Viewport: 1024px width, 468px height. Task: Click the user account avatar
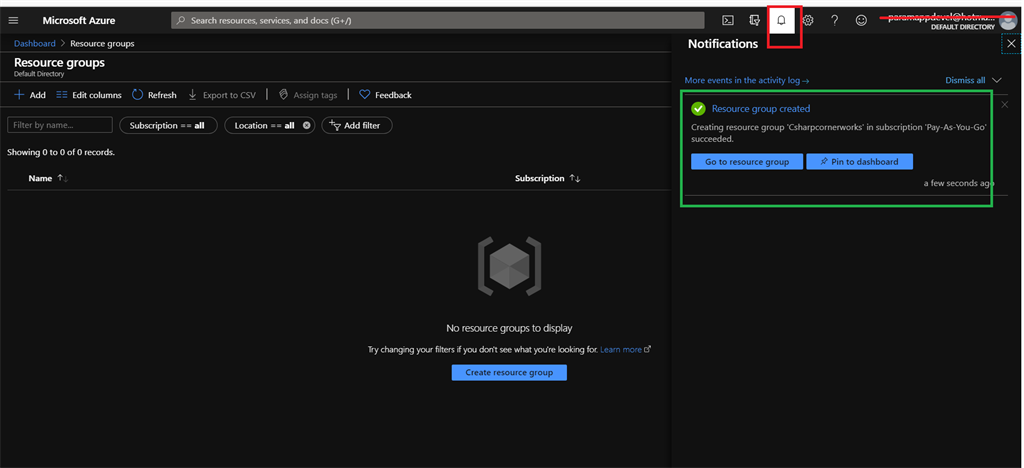tap(1008, 20)
